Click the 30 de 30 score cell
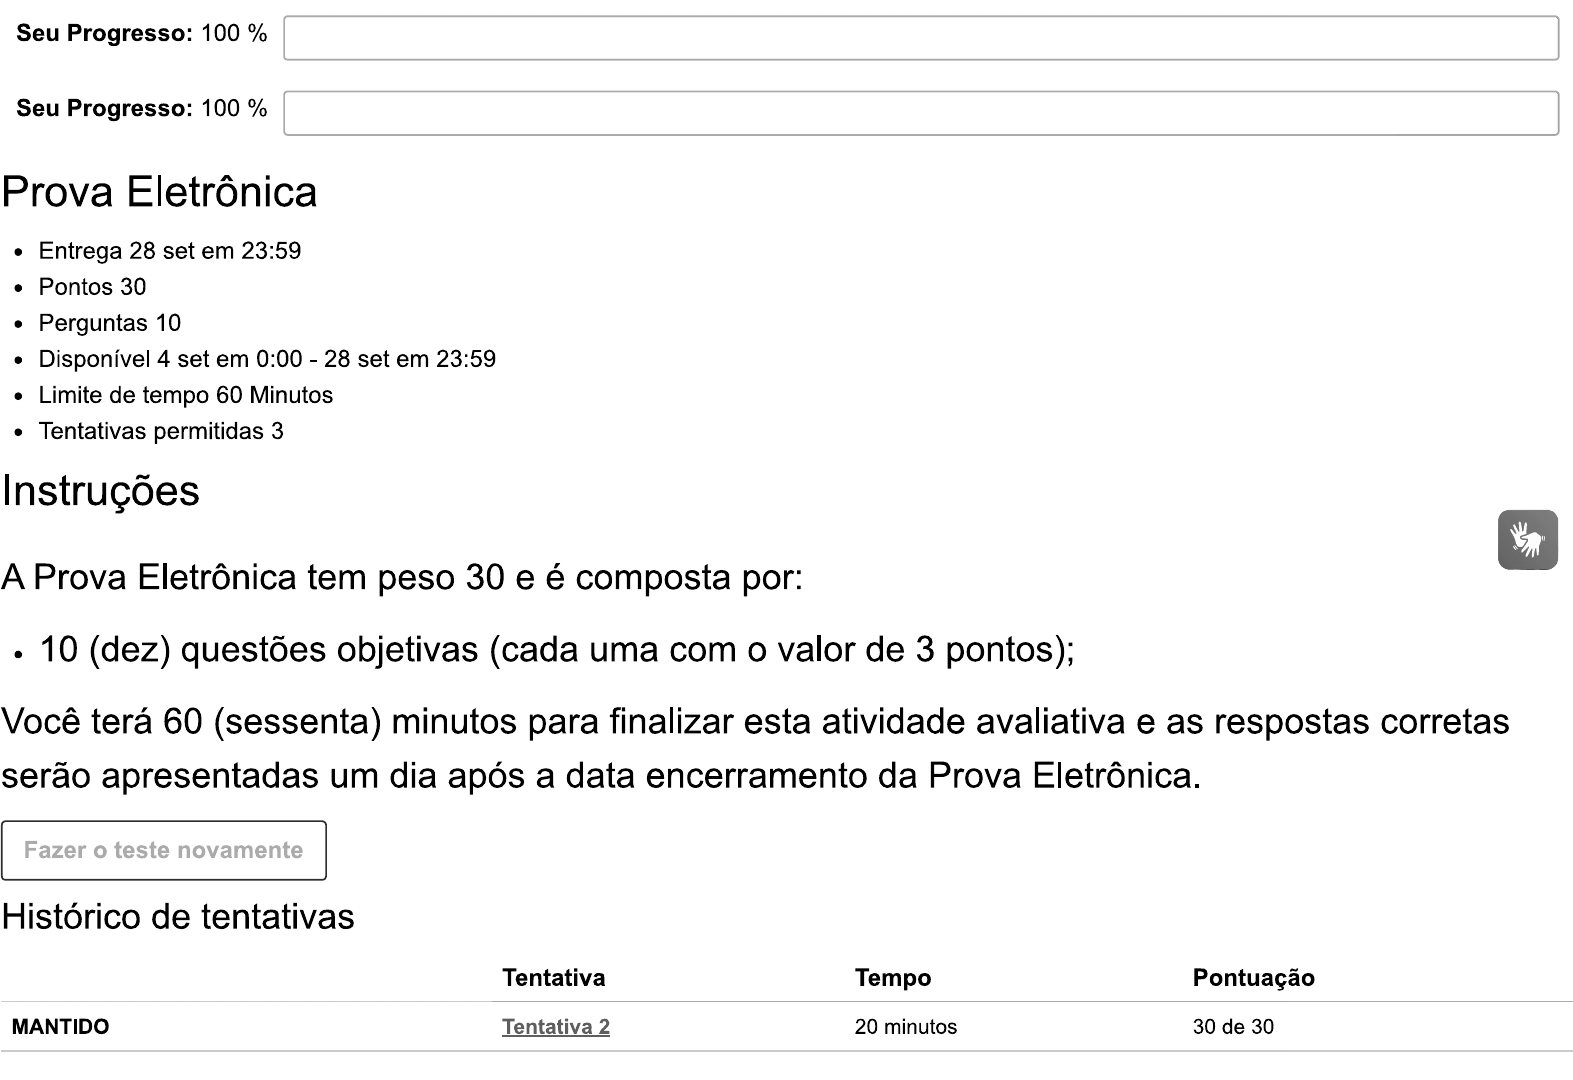This screenshot has height=1080, width=1573. [x=1233, y=1027]
